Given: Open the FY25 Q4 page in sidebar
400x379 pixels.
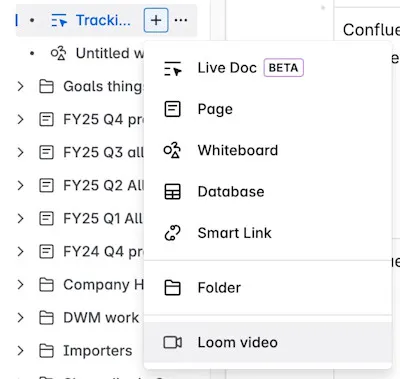Looking at the screenshot, I should [103, 119].
